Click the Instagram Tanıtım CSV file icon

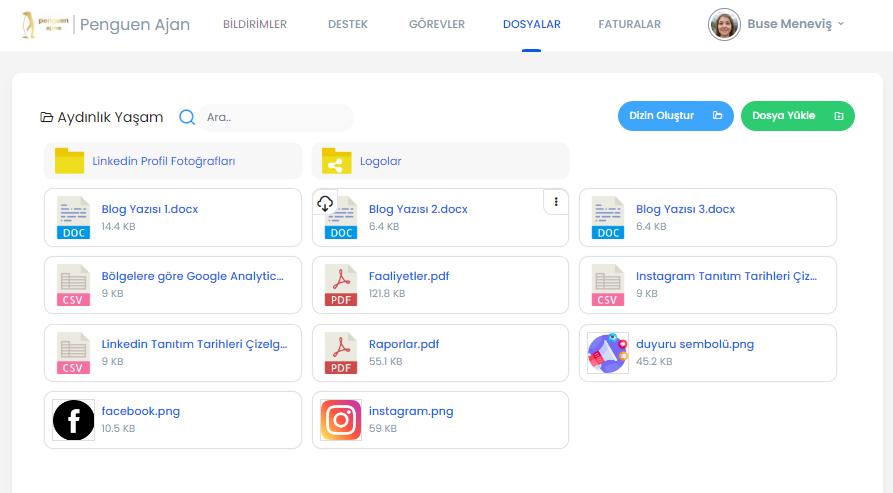pyautogui.click(x=608, y=285)
